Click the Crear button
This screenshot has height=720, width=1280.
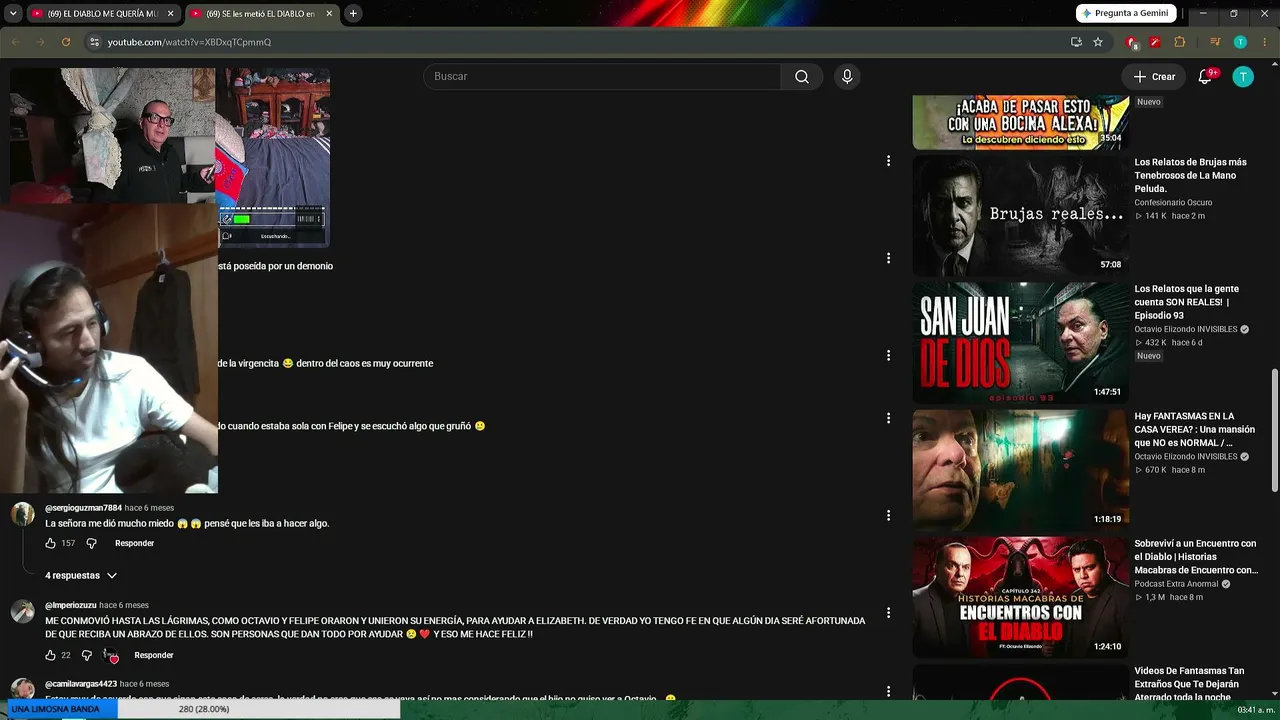click(1154, 77)
